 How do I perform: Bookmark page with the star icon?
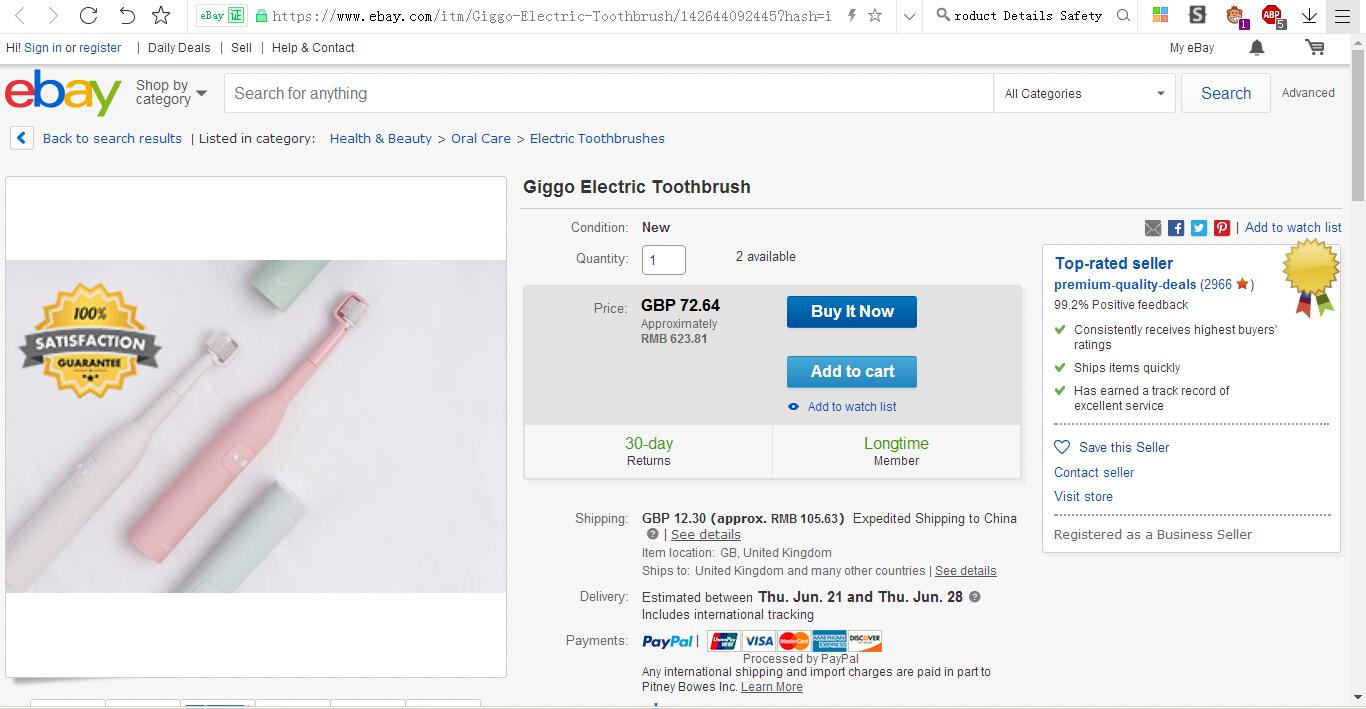coord(161,15)
